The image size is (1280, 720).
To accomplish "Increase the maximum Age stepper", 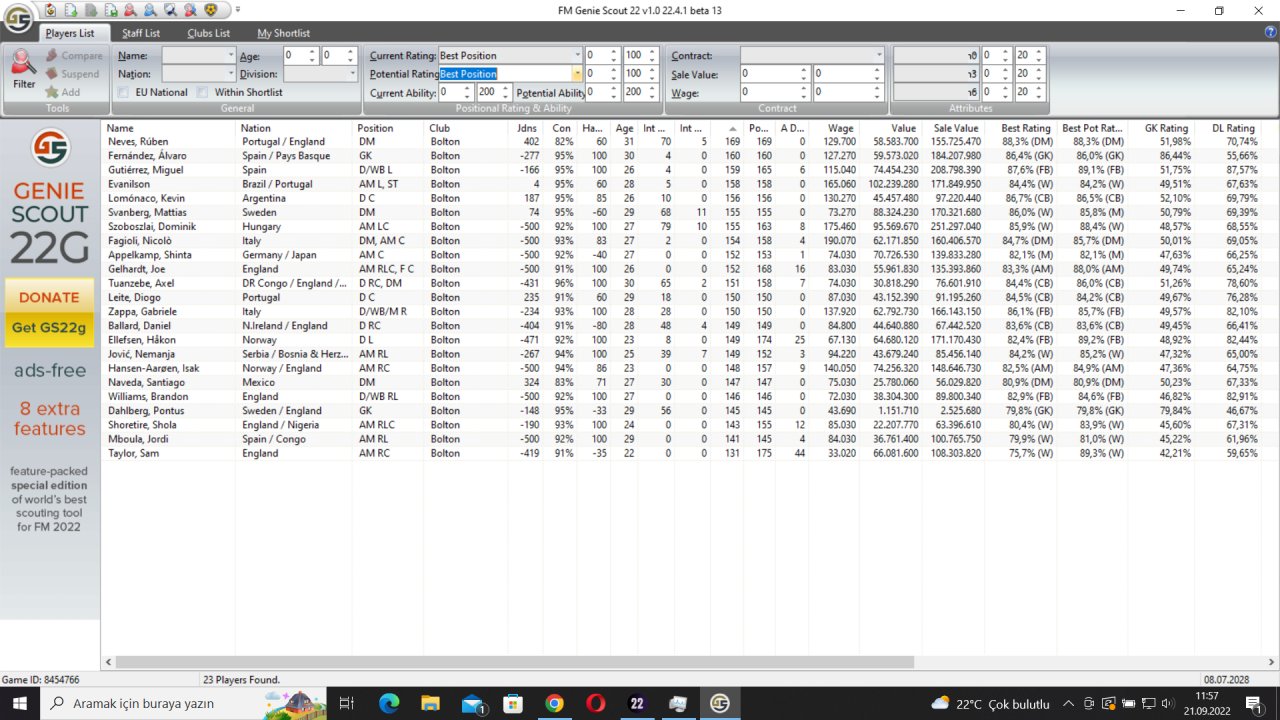I will click(x=352, y=53).
